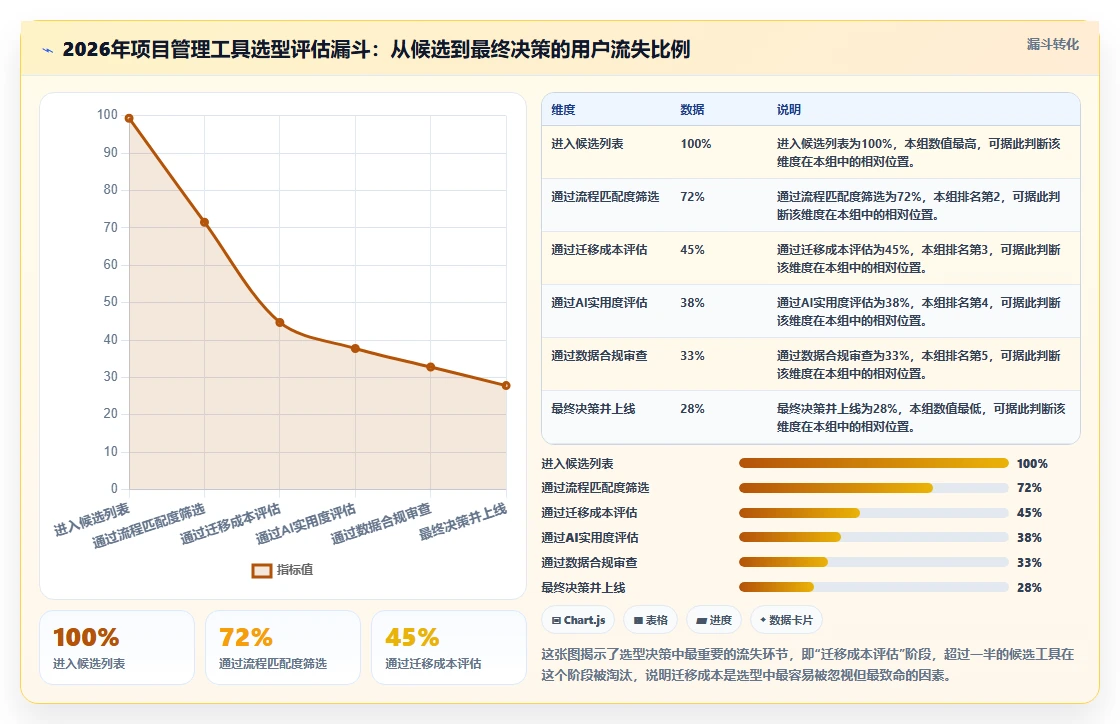The image size is (1120, 724).
Task: Click the 72% 通过流程匹配度筛选 stat card
Action: click(283, 648)
